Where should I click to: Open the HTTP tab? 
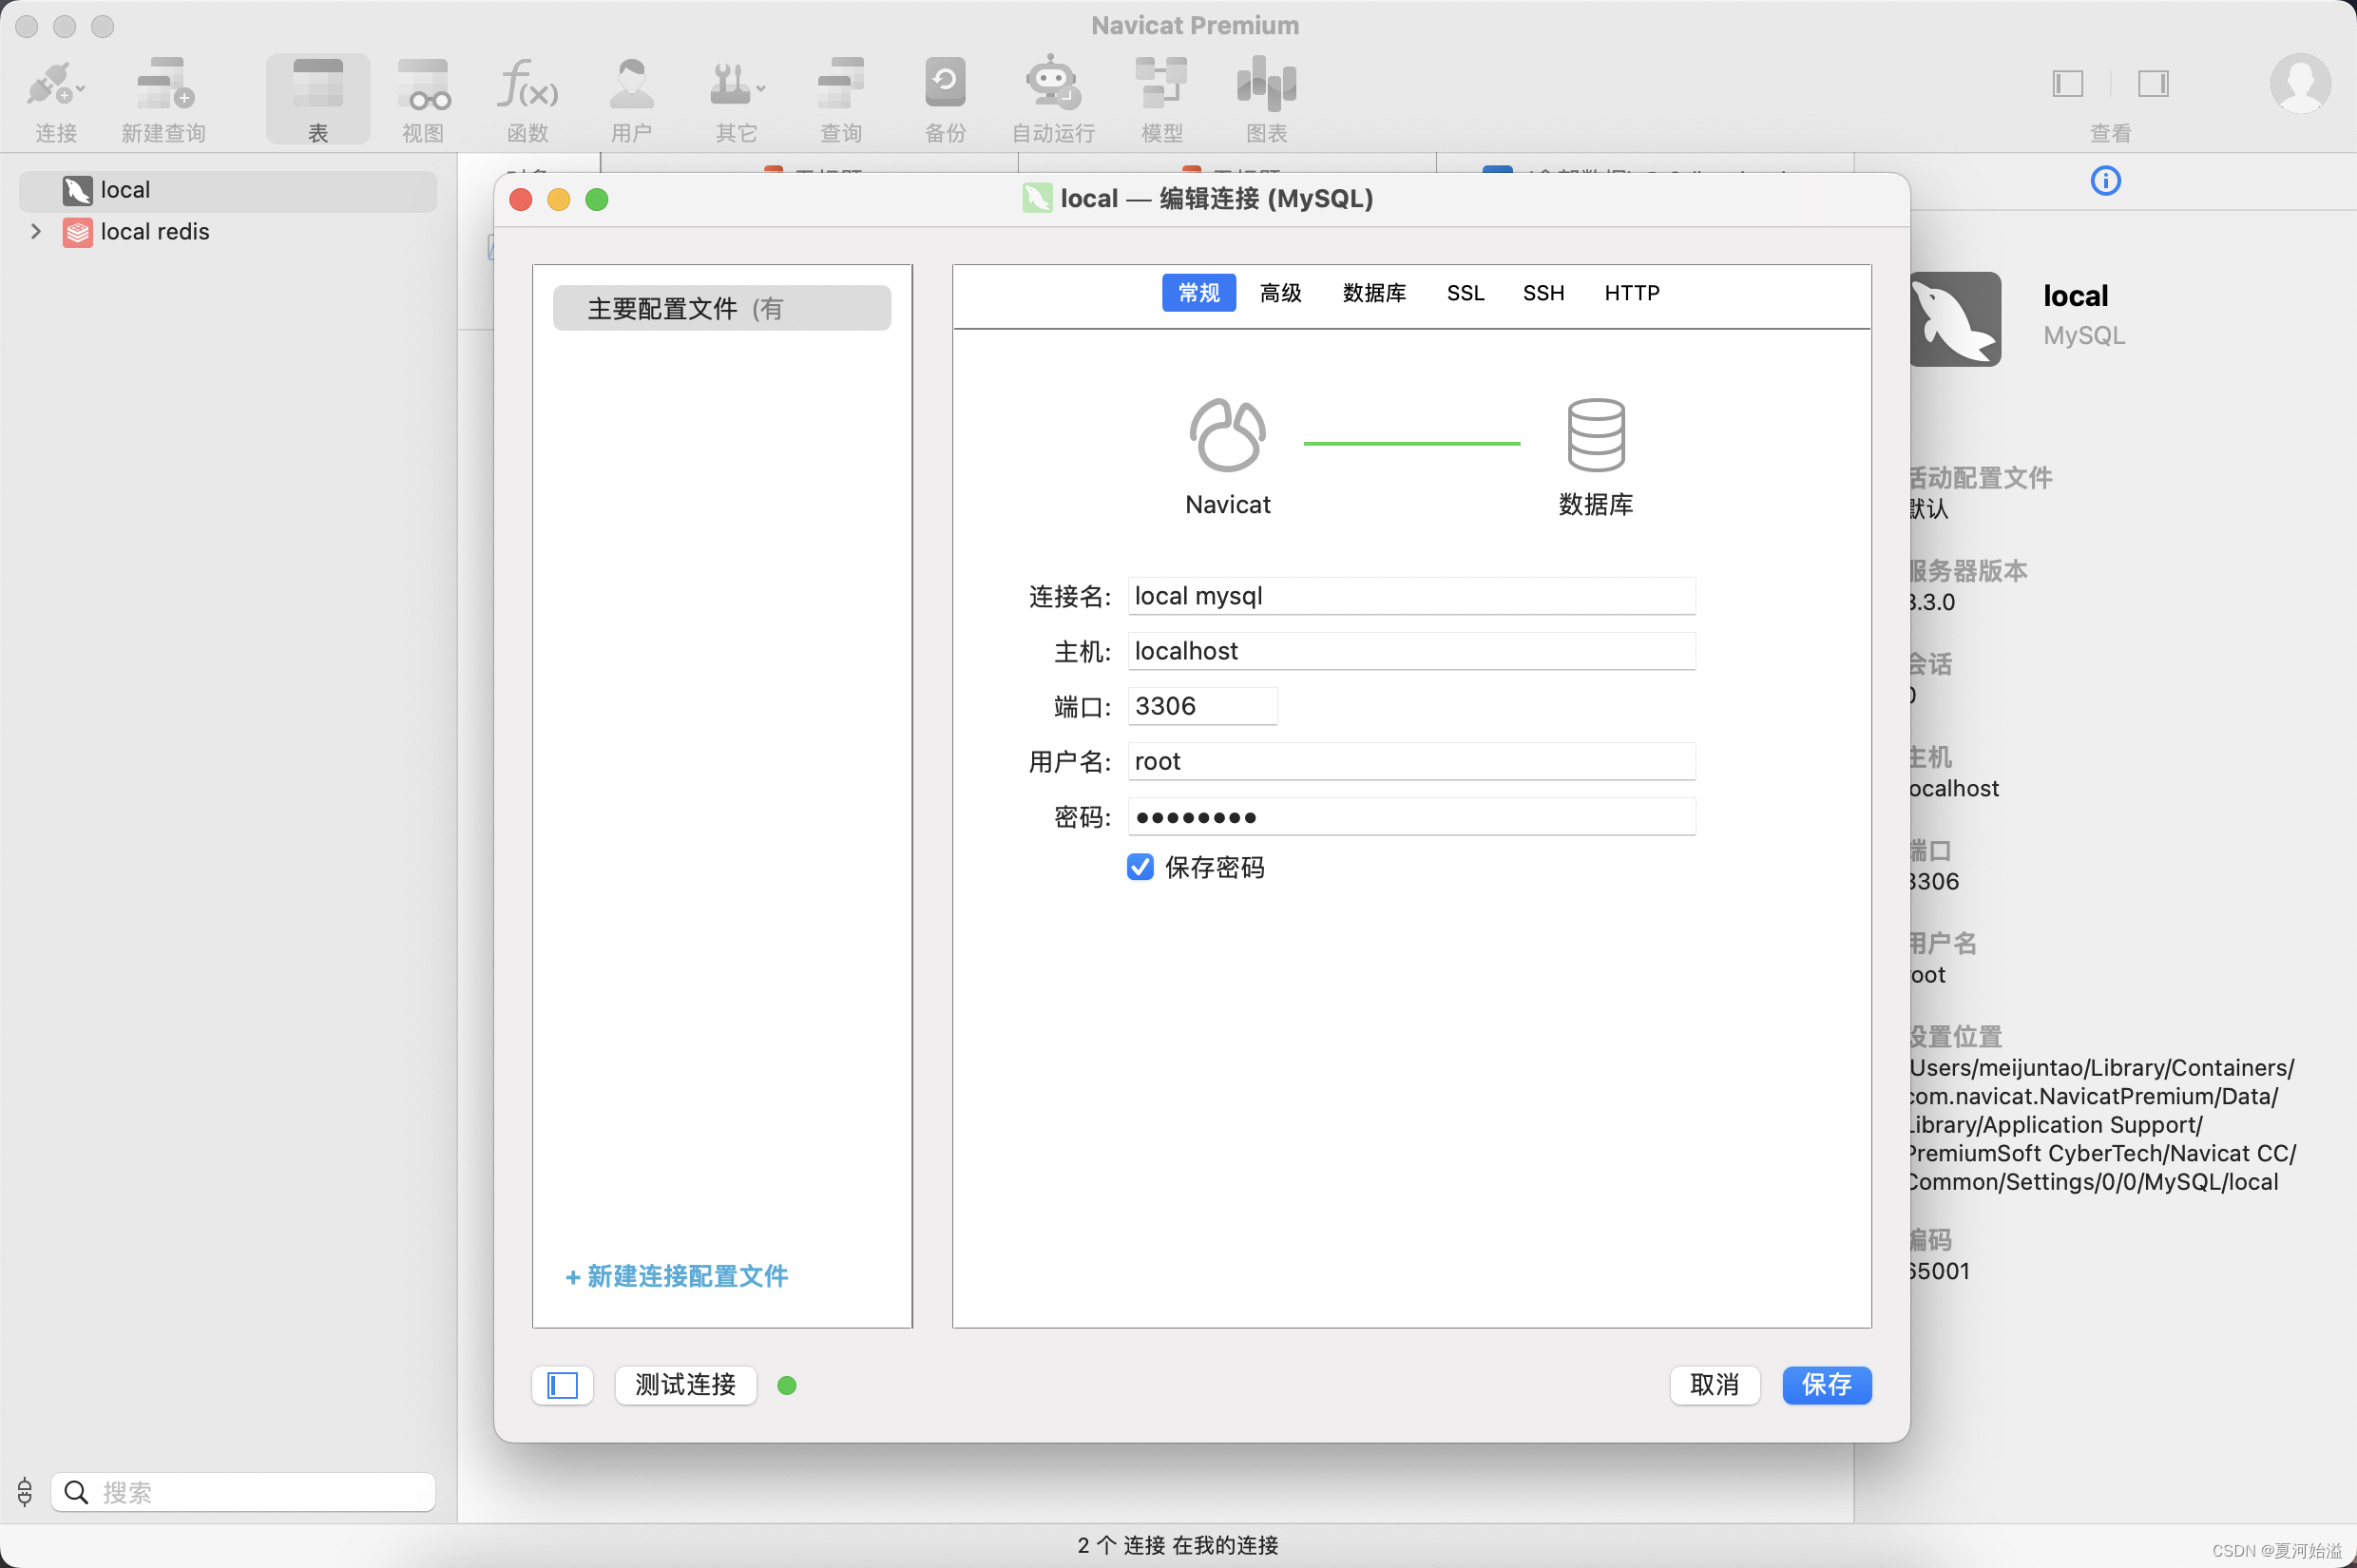1631,293
